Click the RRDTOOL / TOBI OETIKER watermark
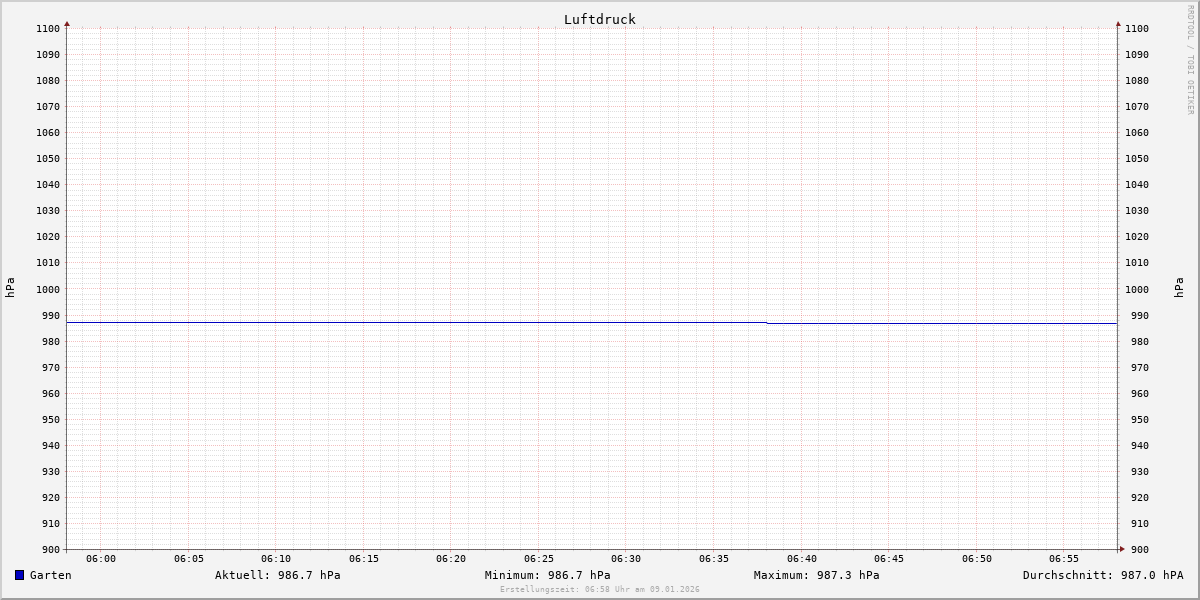The height and width of the screenshot is (600, 1200). pos(1190,60)
